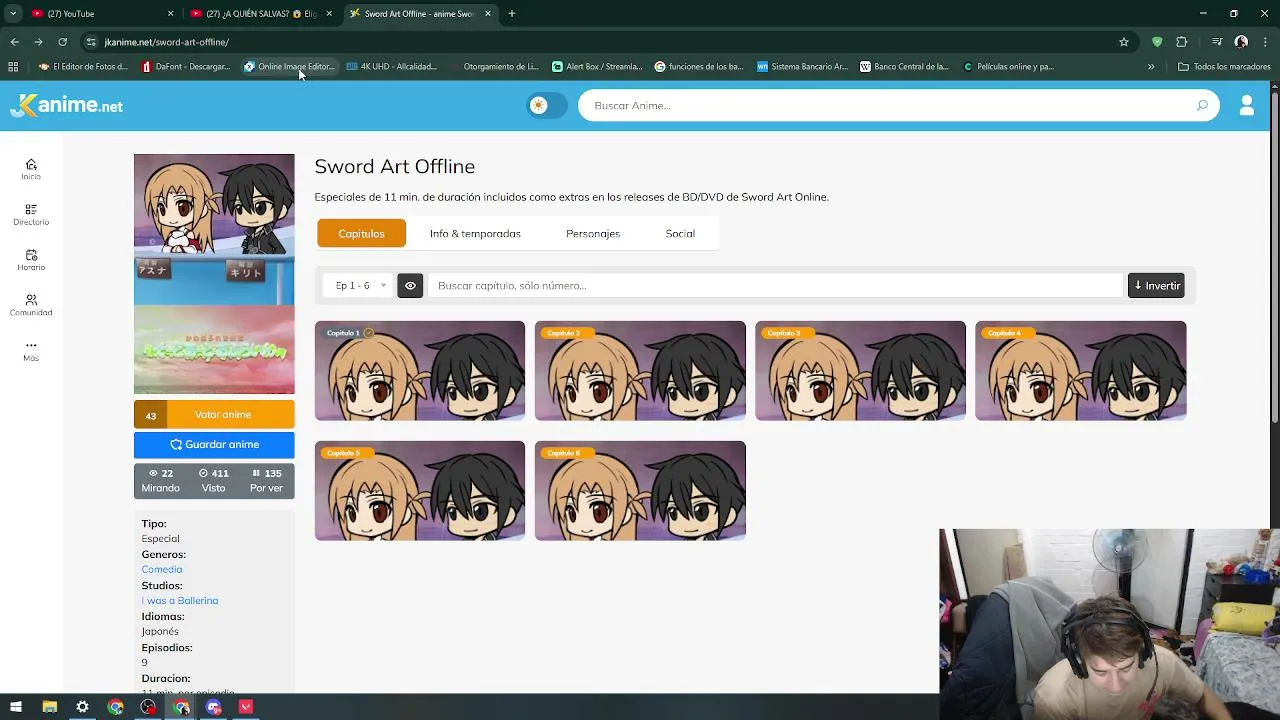This screenshot has width=1280, height=720.
Task: Open the tab search dropdown arrow
Action: [x=12, y=13]
